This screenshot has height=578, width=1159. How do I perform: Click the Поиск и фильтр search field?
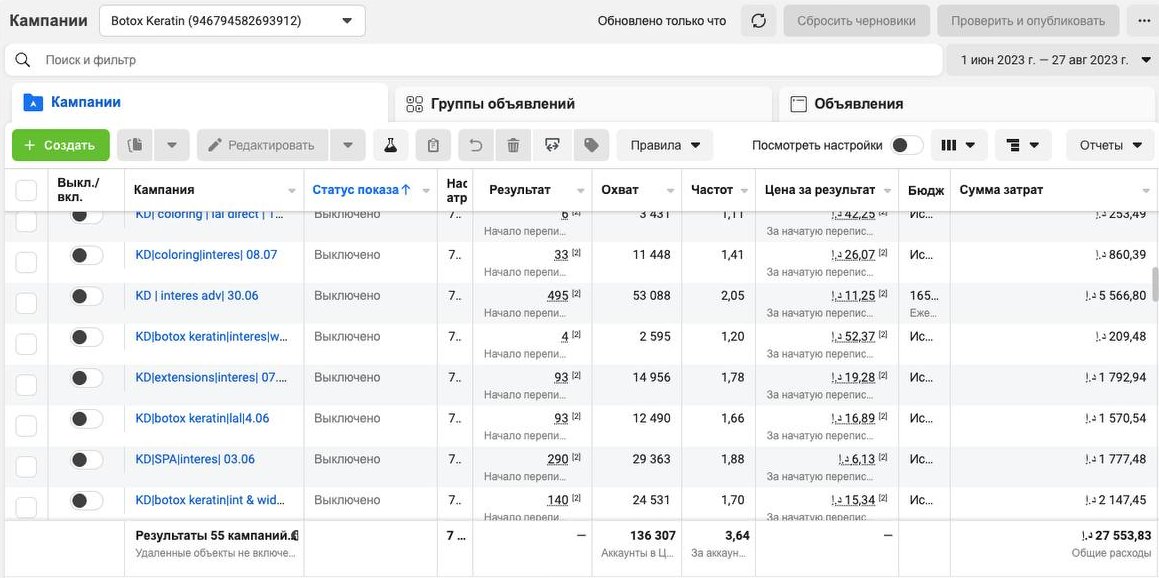click(473, 60)
